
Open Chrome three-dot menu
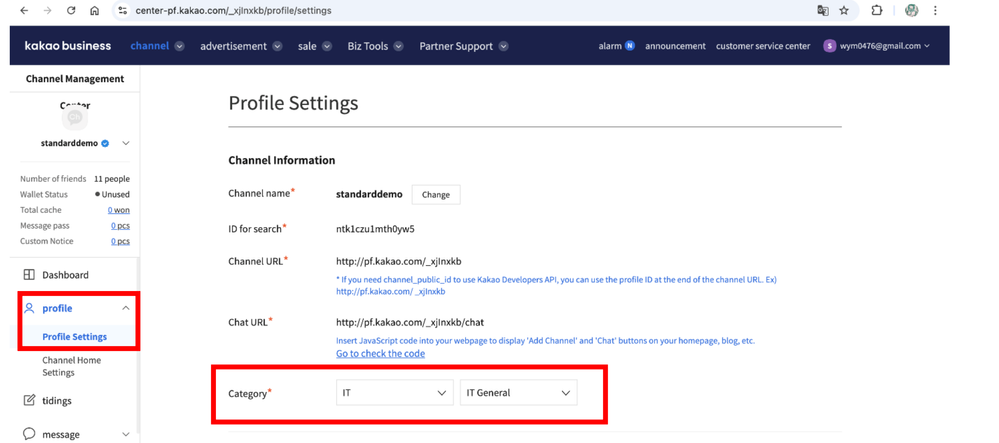point(935,11)
